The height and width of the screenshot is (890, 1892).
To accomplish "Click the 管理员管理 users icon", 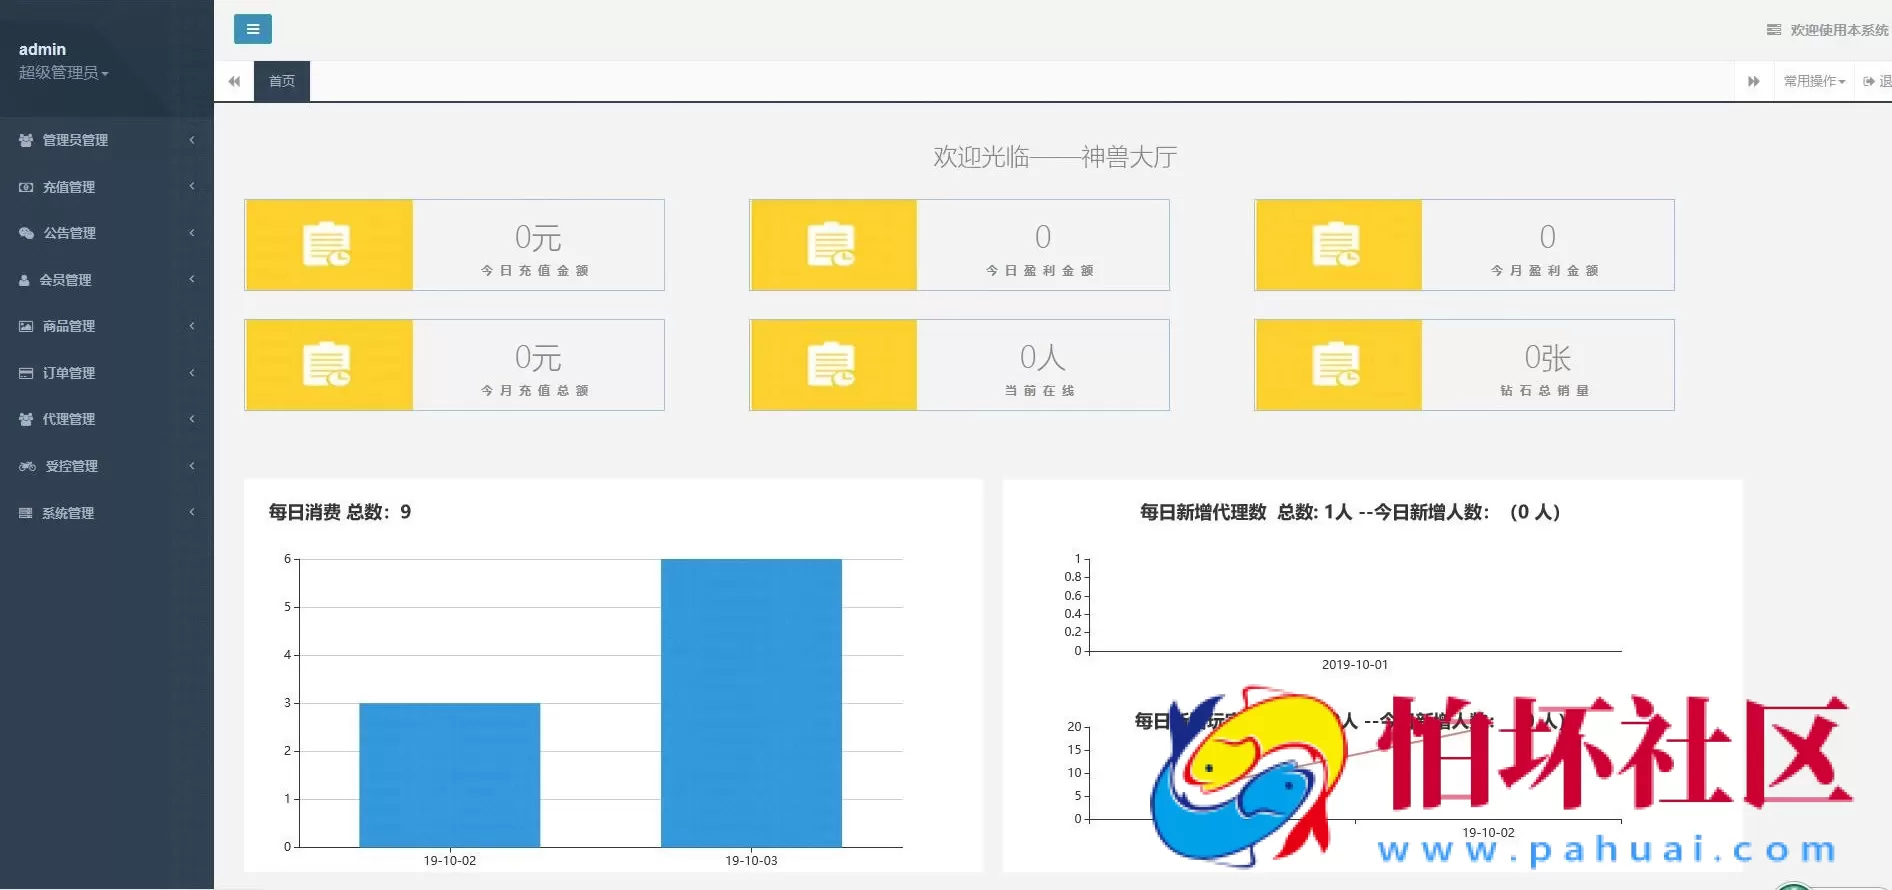I will click(x=26, y=140).
